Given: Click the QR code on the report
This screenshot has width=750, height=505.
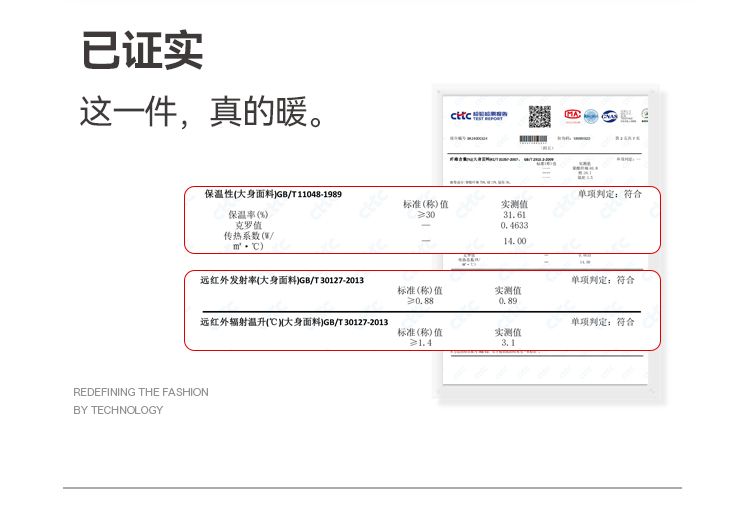Looking at the screenshot, I should [x=540, y=115].
